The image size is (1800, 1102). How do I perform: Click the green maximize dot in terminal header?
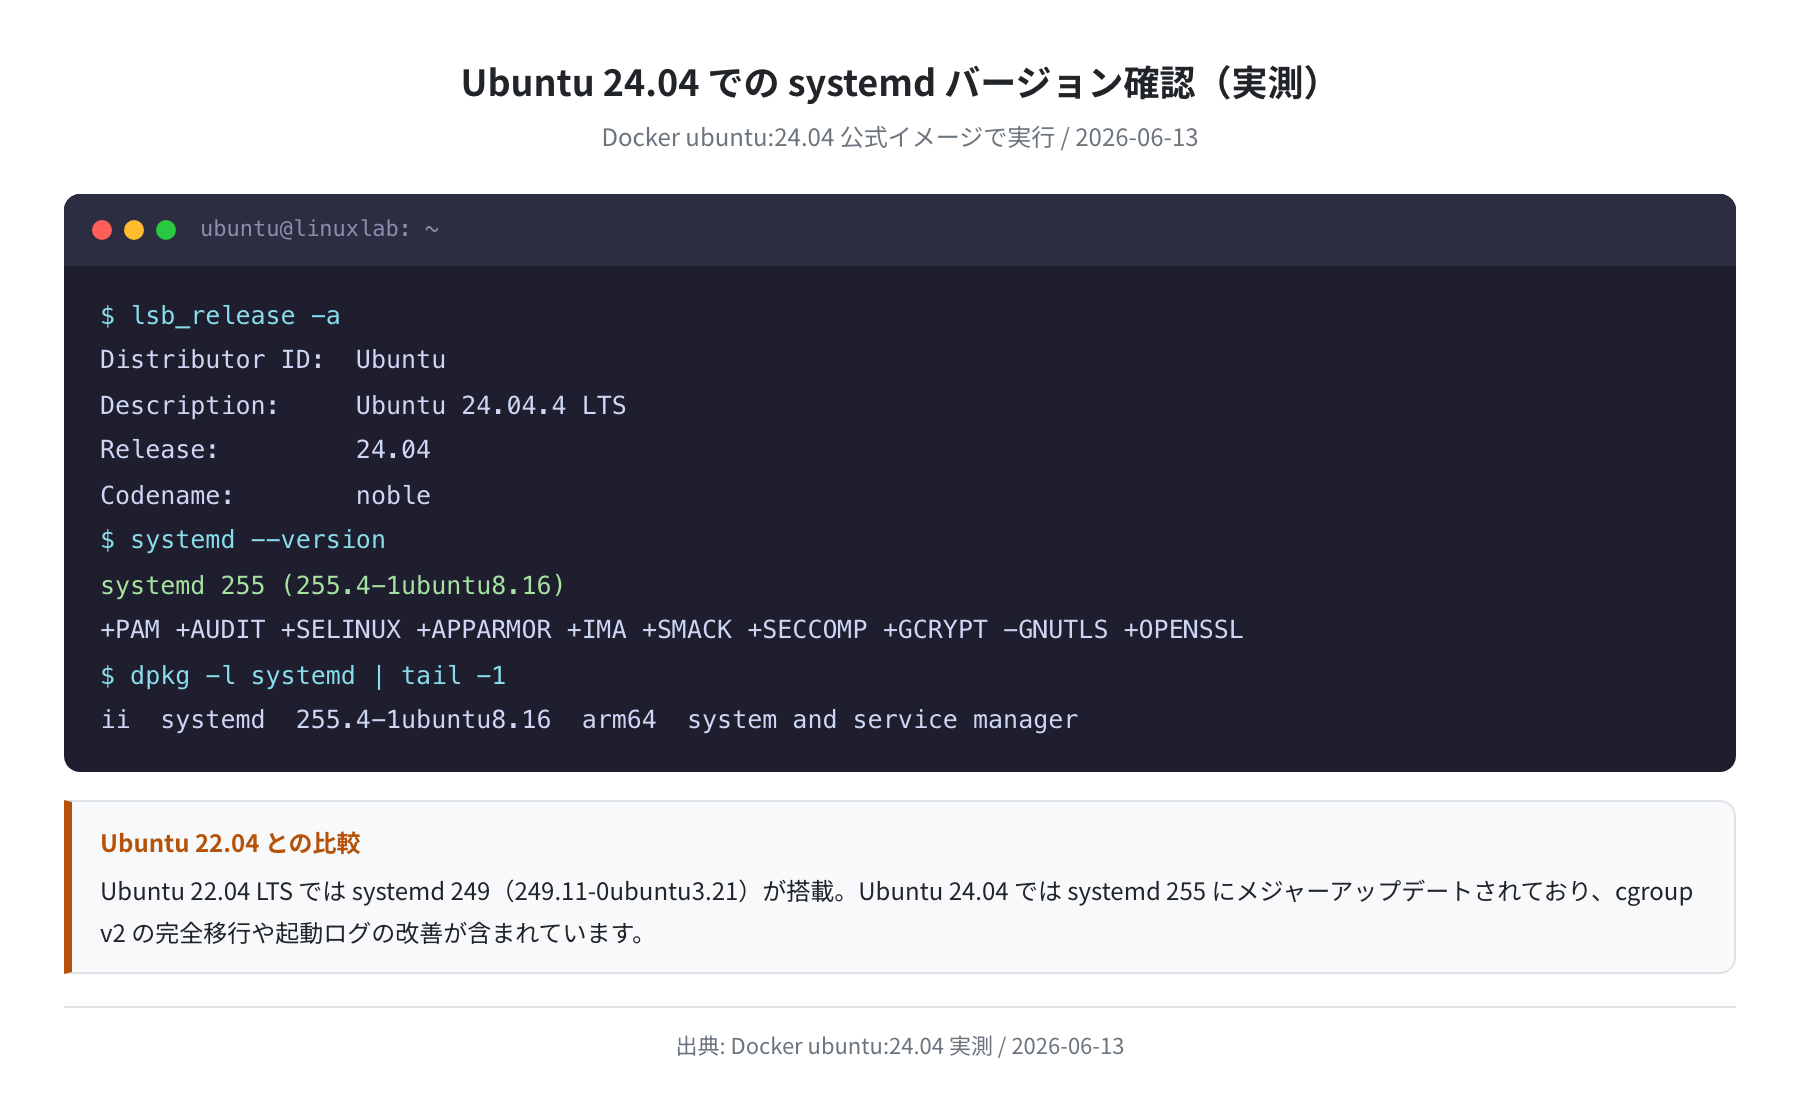pyautogui.click(x=166, y=230)
